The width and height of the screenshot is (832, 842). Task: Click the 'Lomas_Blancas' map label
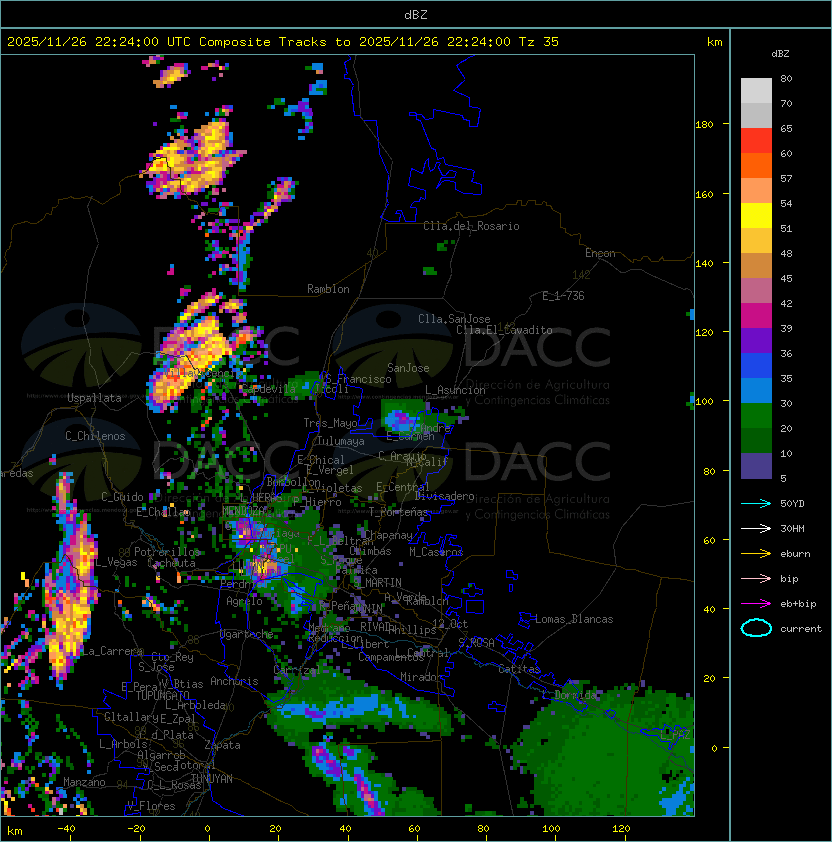(x=574, y=619)
